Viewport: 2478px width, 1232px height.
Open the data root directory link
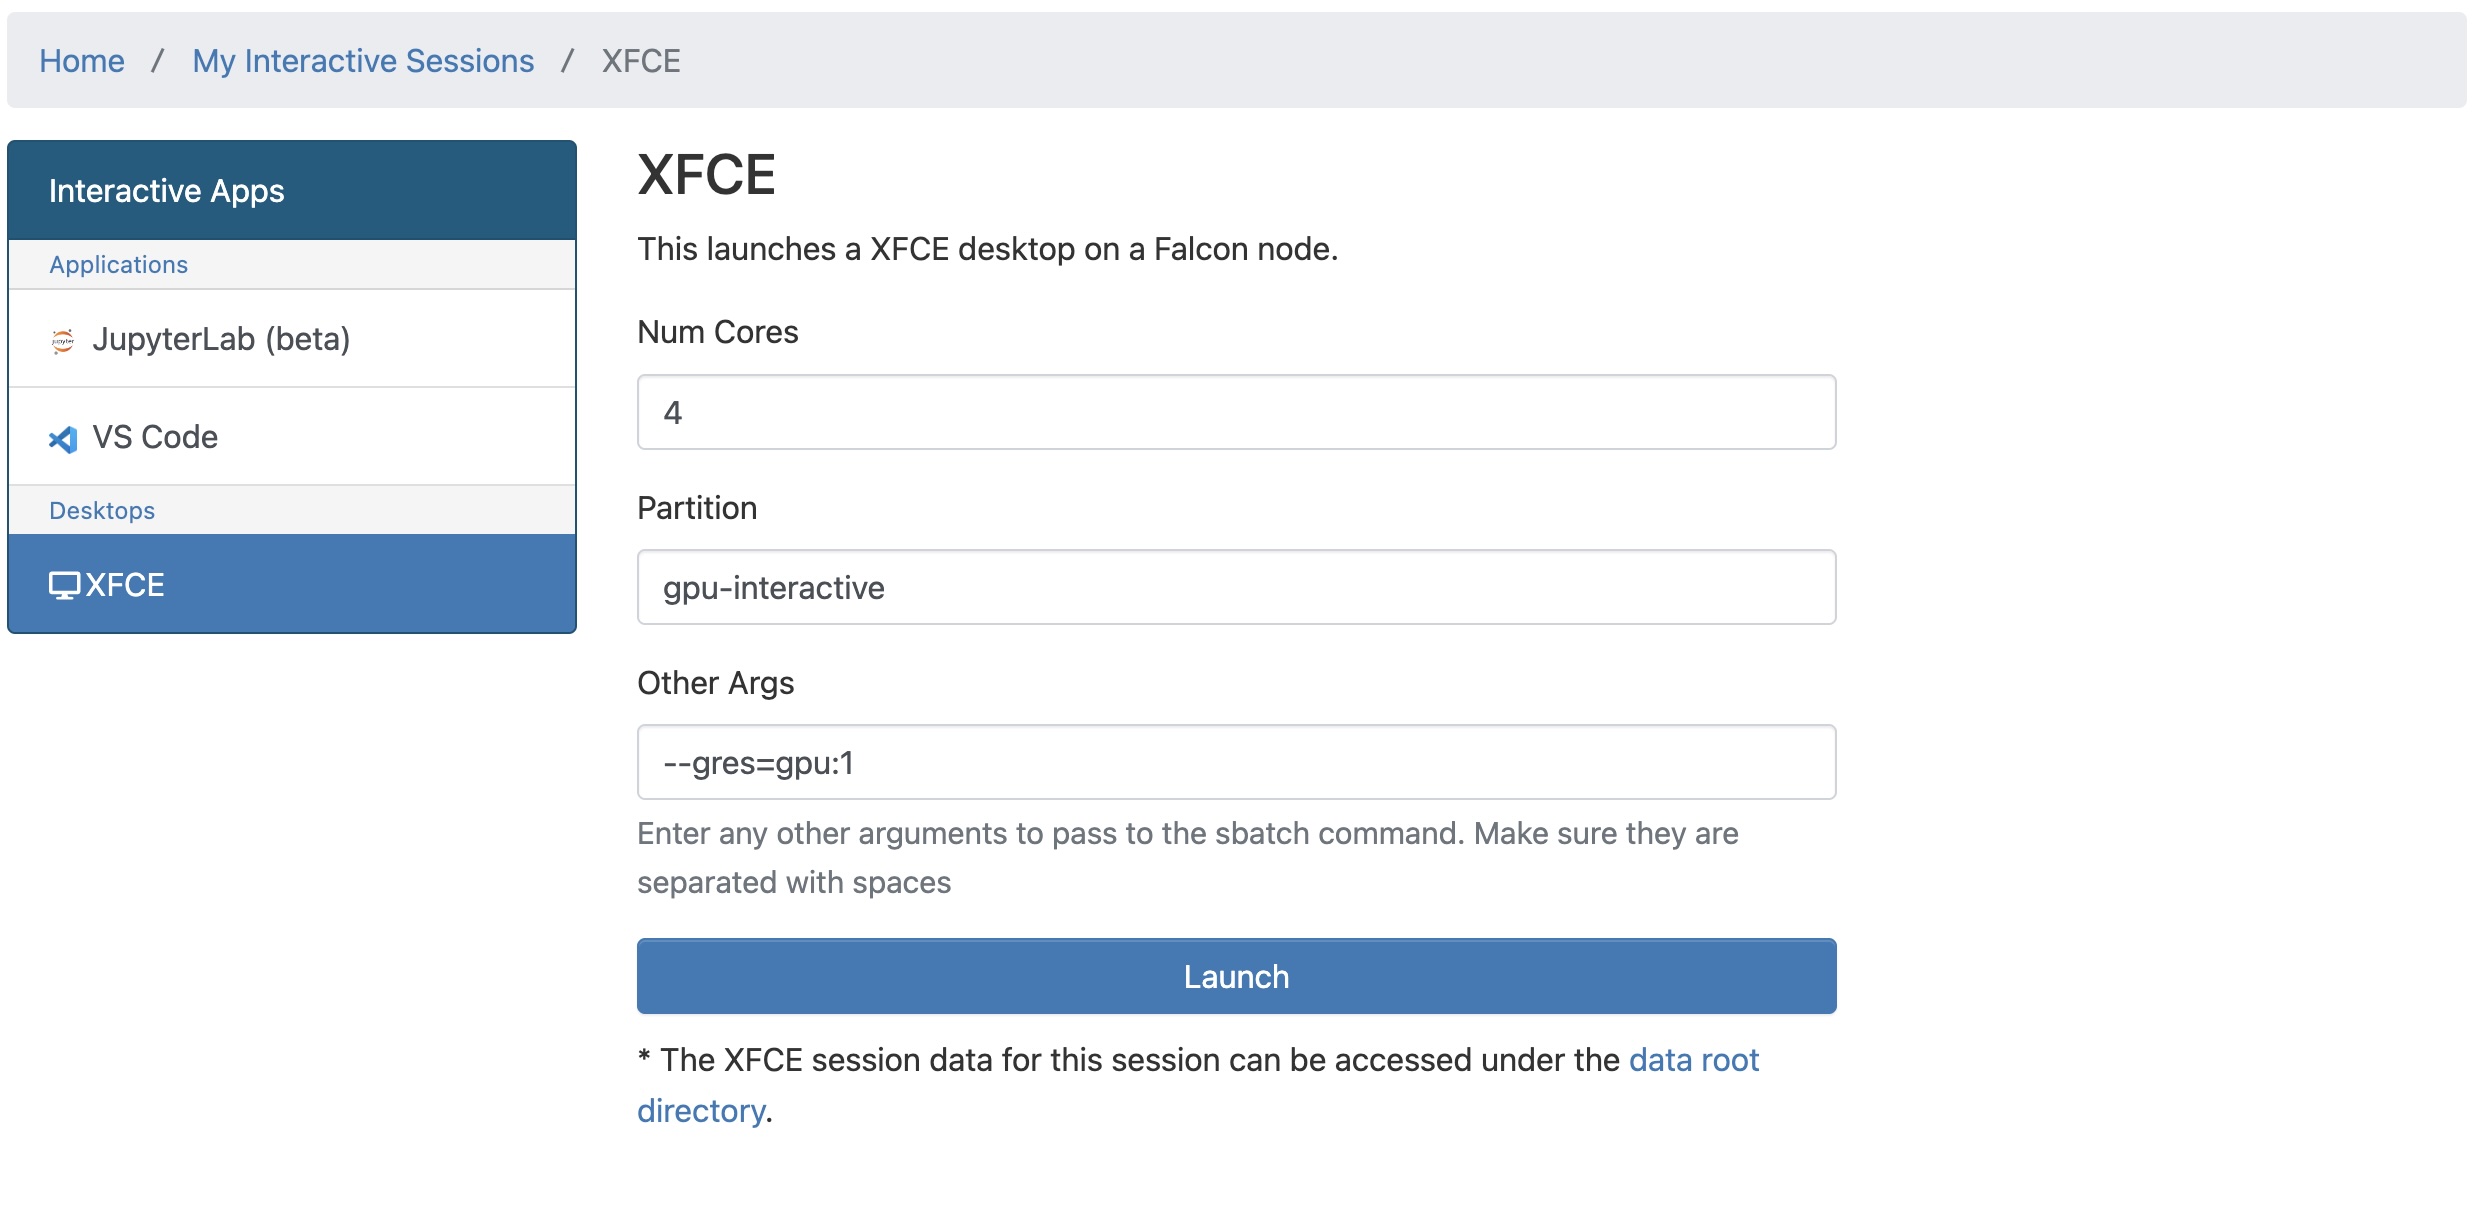1693,1060
